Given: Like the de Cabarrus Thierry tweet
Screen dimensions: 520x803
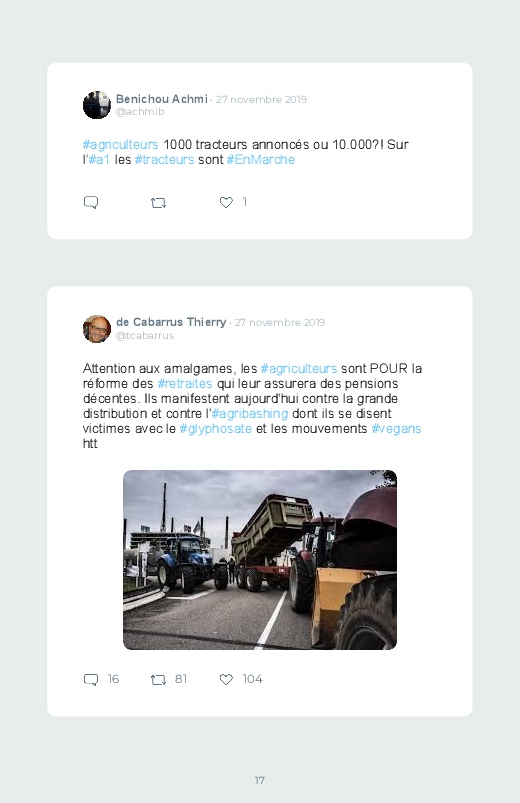Looking at the screenshot, I should point(226,679).
